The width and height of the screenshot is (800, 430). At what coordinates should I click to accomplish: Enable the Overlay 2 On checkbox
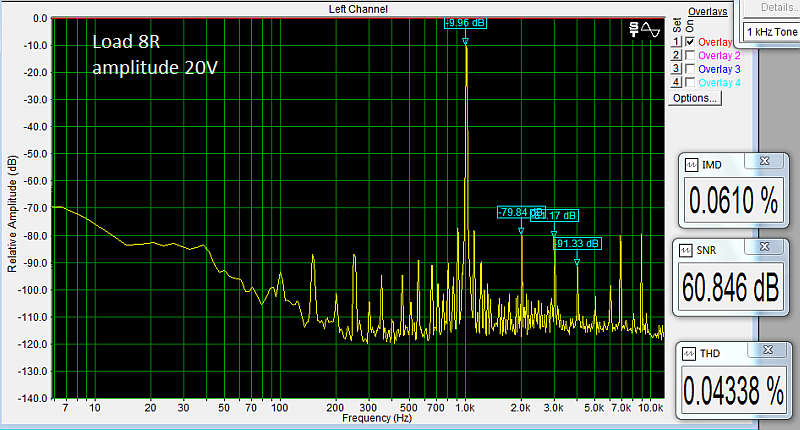(690, 55)
